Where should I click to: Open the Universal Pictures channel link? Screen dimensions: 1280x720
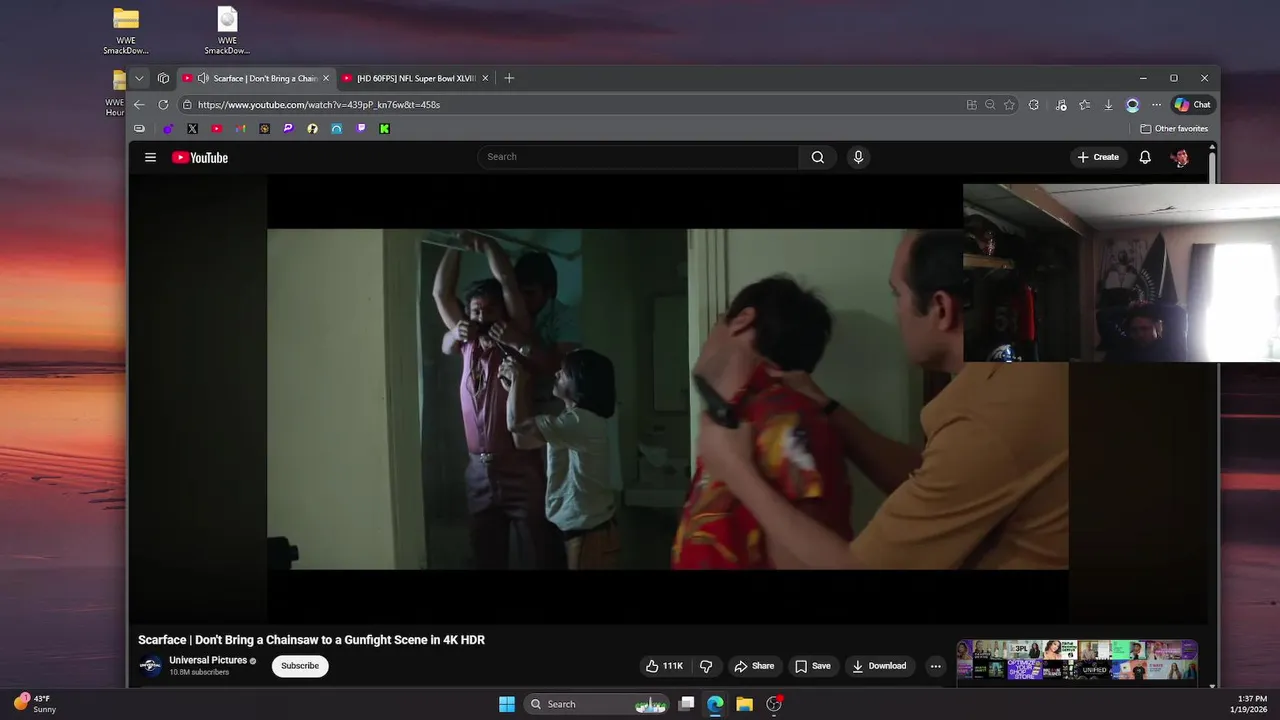(x=208, y=660)
